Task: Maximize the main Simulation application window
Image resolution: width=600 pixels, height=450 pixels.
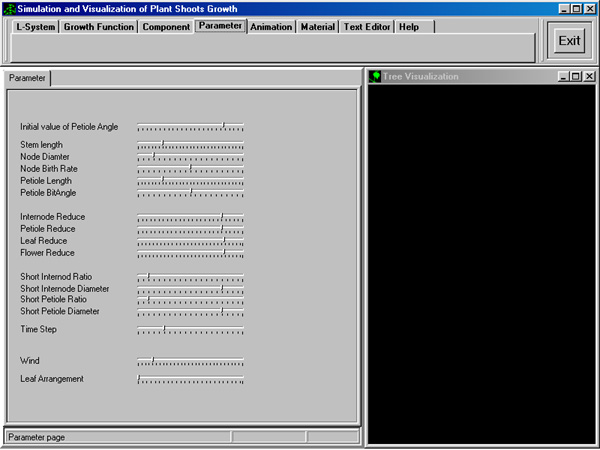Action: tap(576, 9)
